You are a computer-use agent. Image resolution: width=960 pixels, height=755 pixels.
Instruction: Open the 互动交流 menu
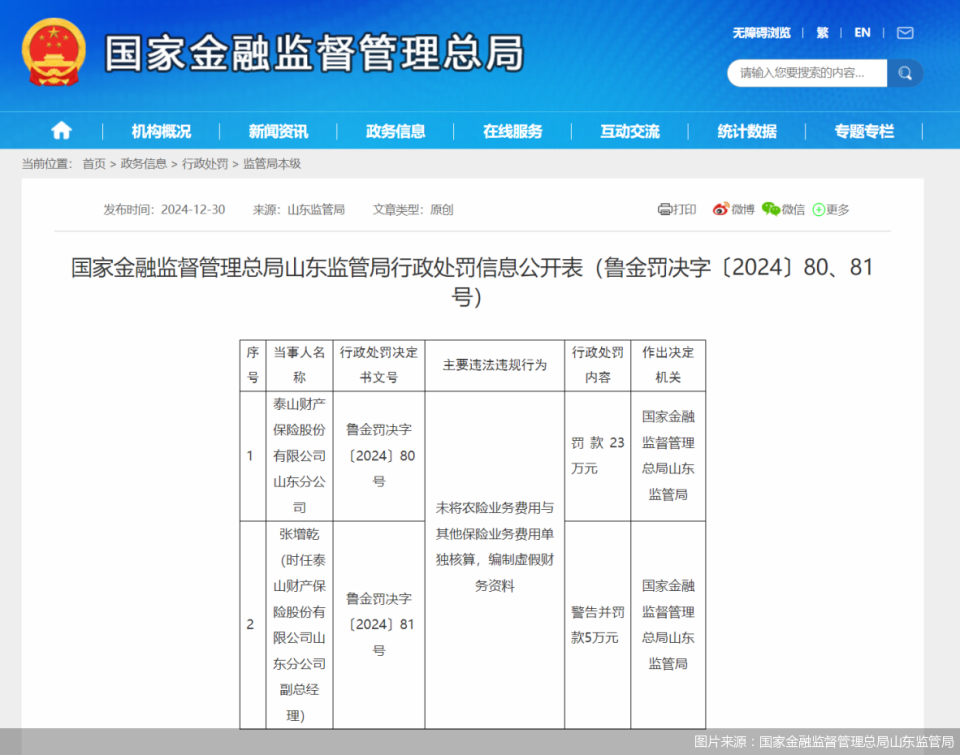pos(629,131)
